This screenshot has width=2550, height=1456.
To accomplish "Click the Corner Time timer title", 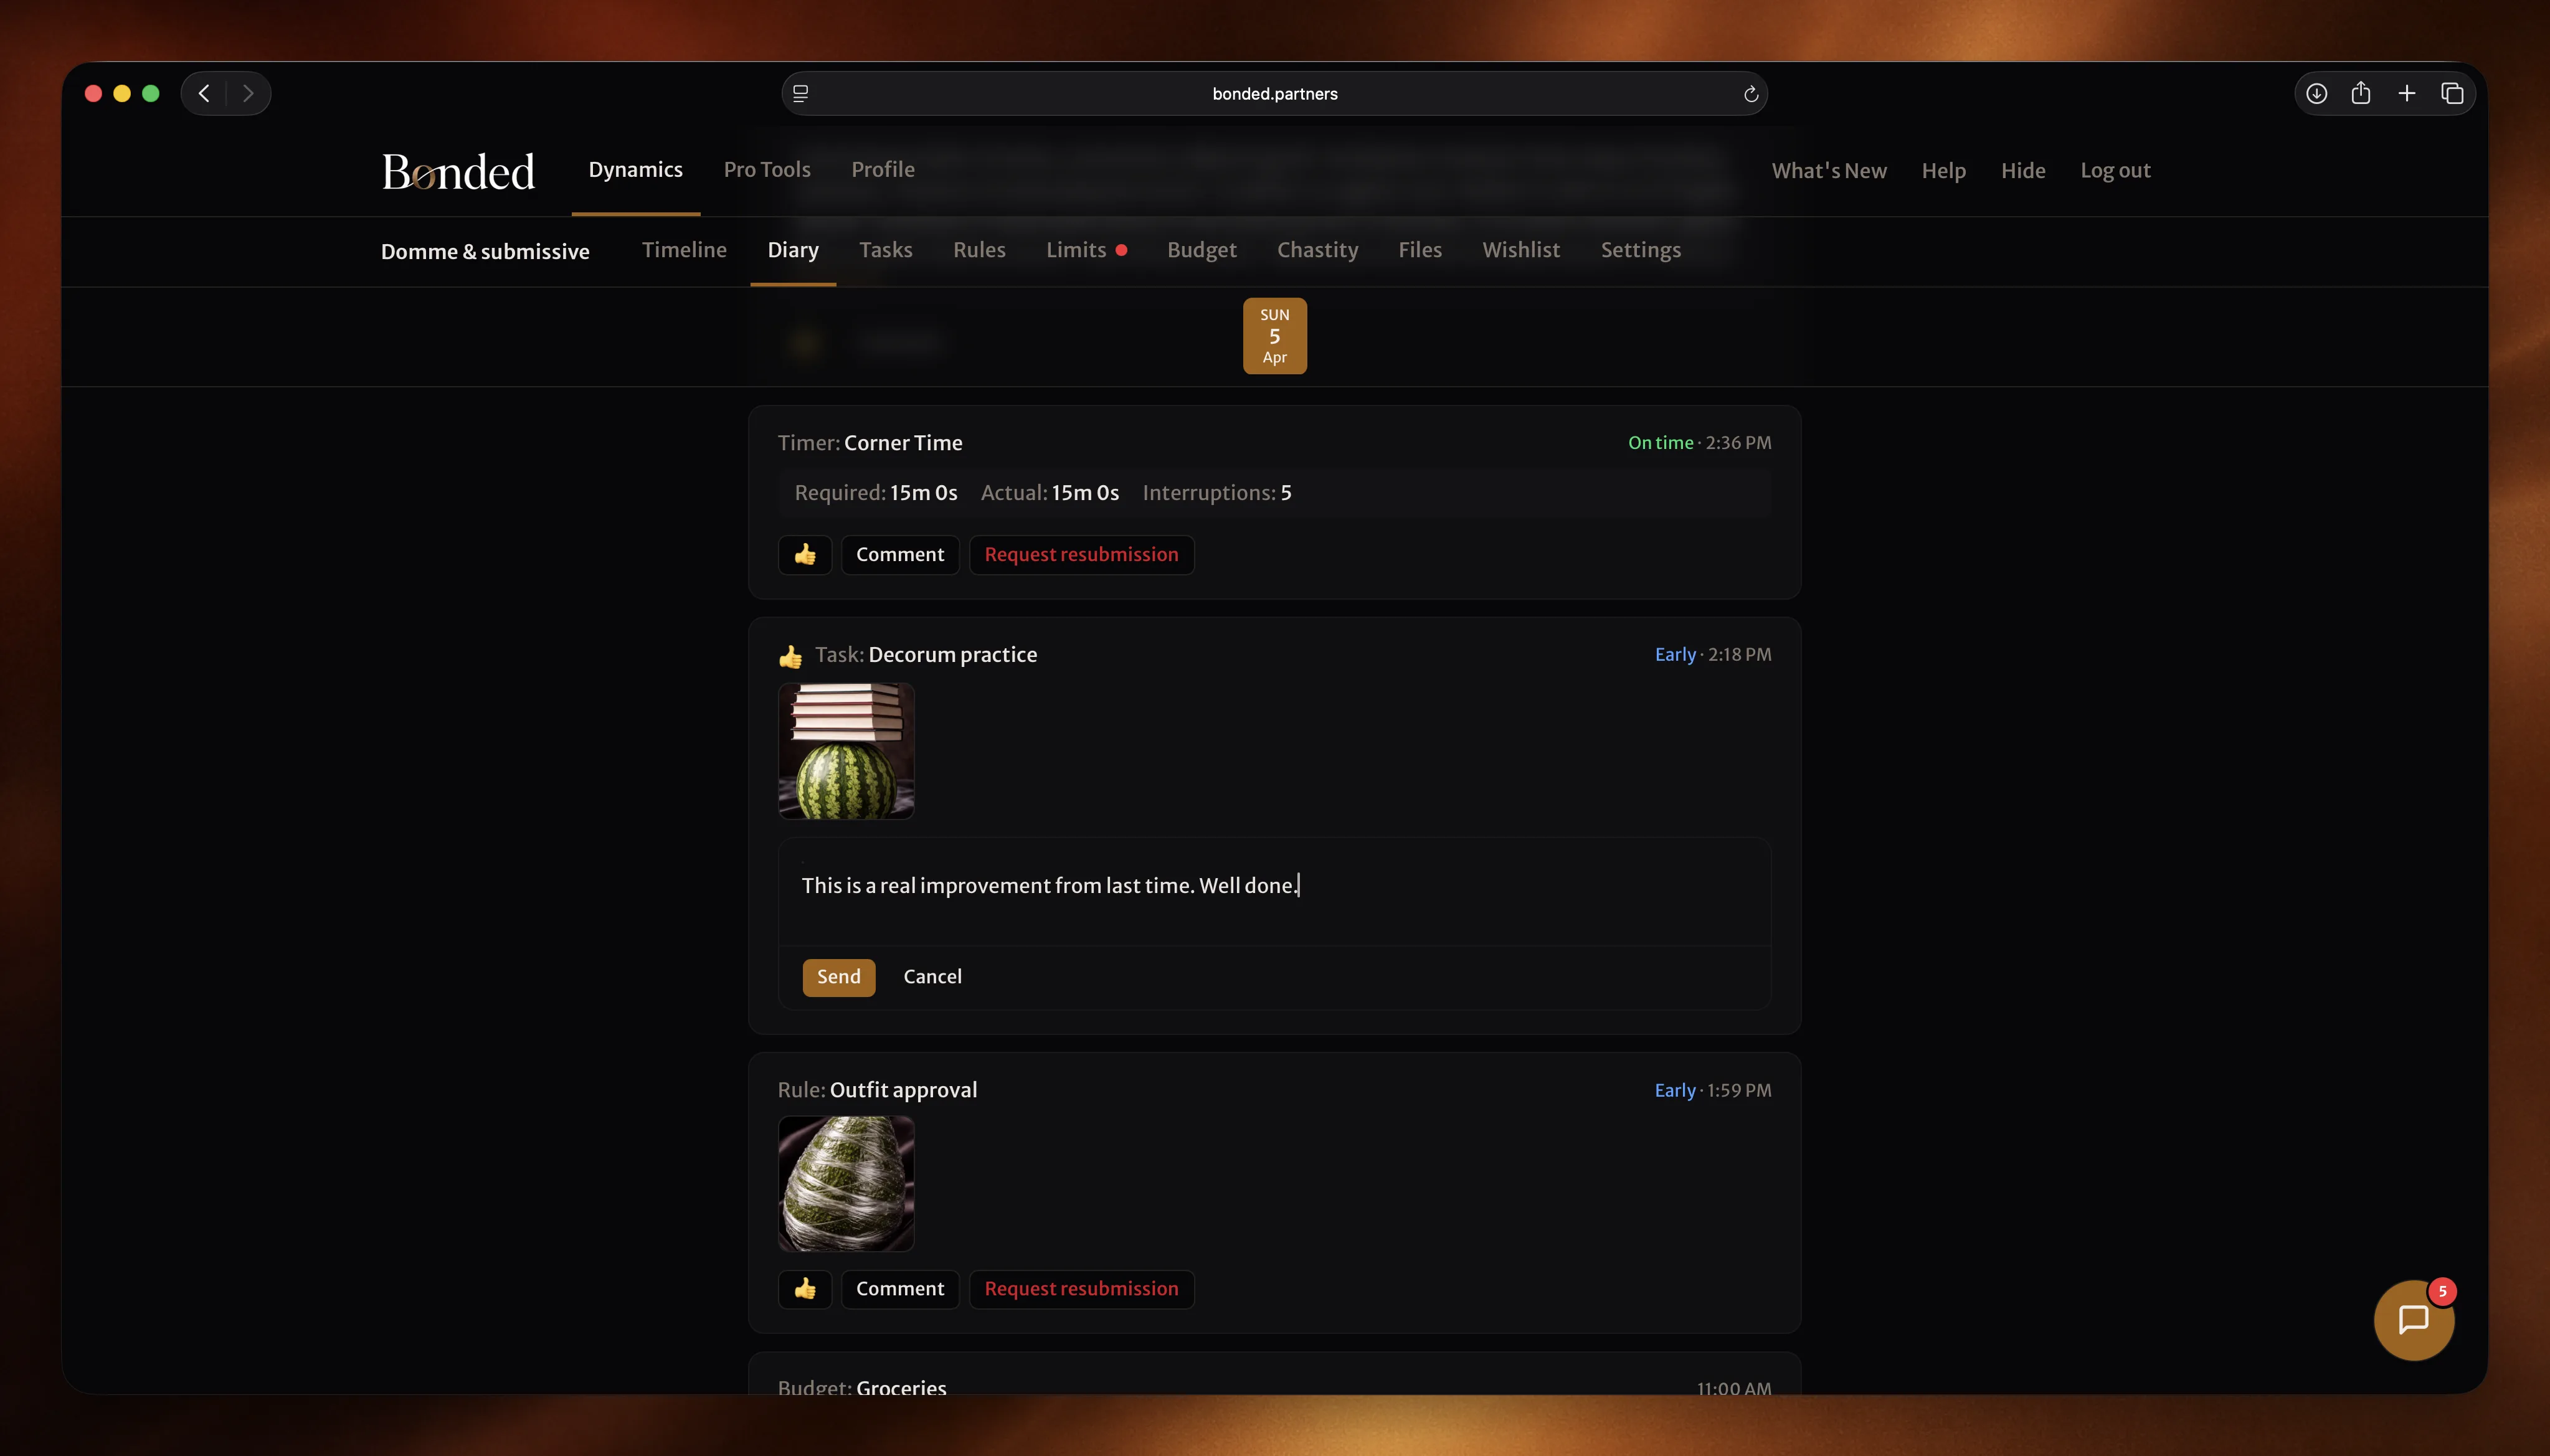I will coord(903,443).
